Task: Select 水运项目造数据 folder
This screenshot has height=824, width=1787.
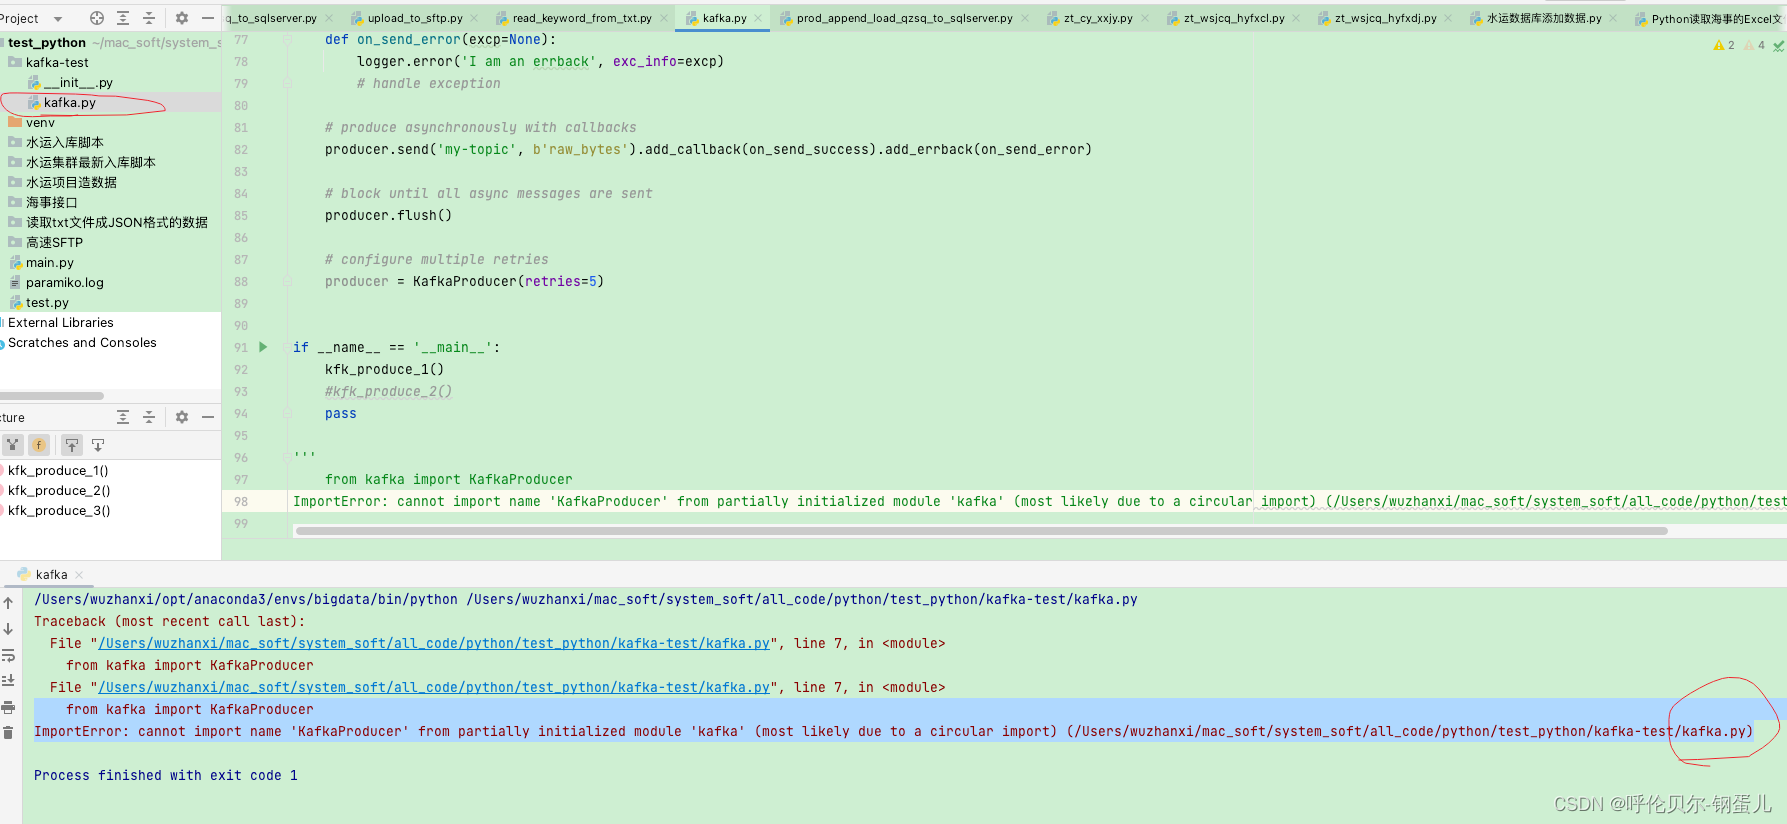Action: 71,182
